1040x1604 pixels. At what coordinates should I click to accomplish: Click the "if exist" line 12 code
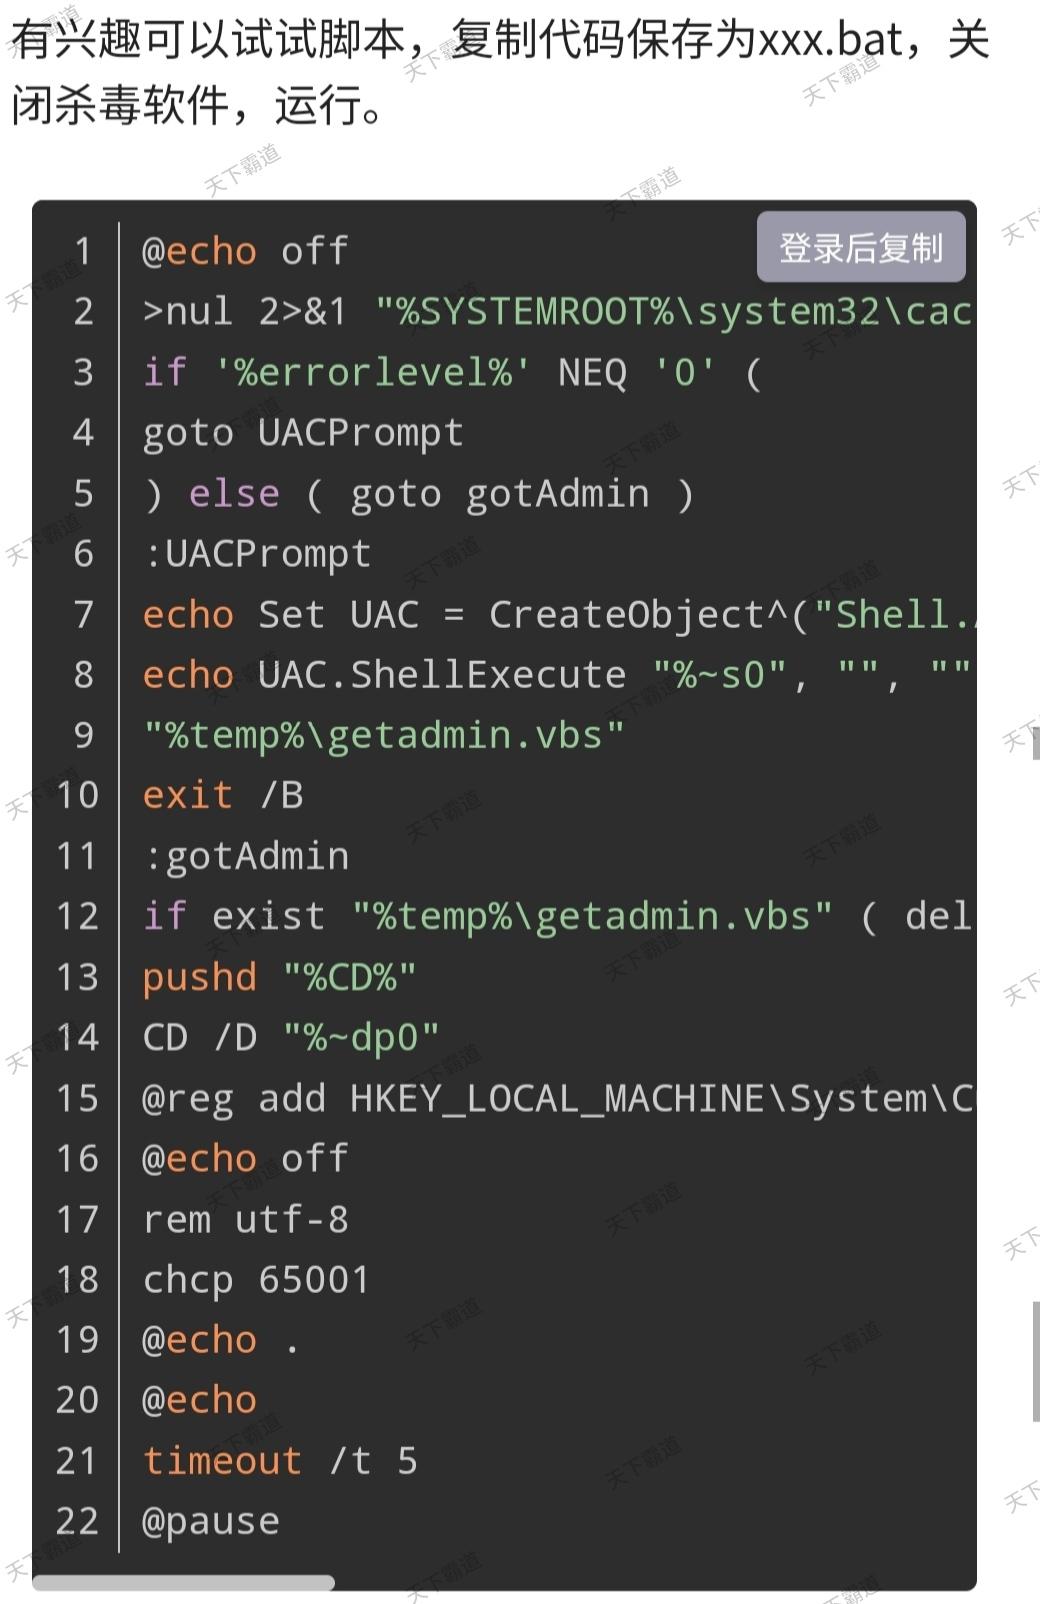[555, 916]
